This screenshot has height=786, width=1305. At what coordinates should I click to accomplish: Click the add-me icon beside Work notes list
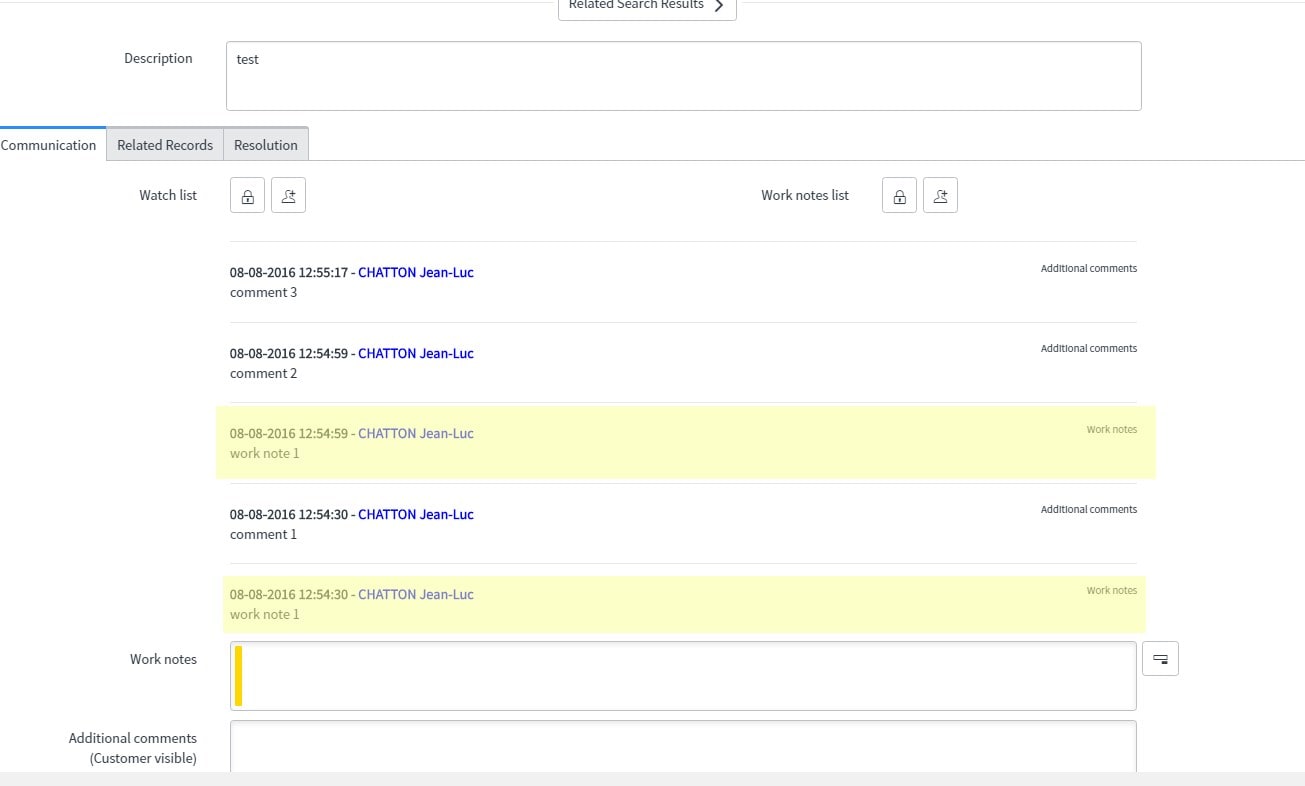[940, 196]
